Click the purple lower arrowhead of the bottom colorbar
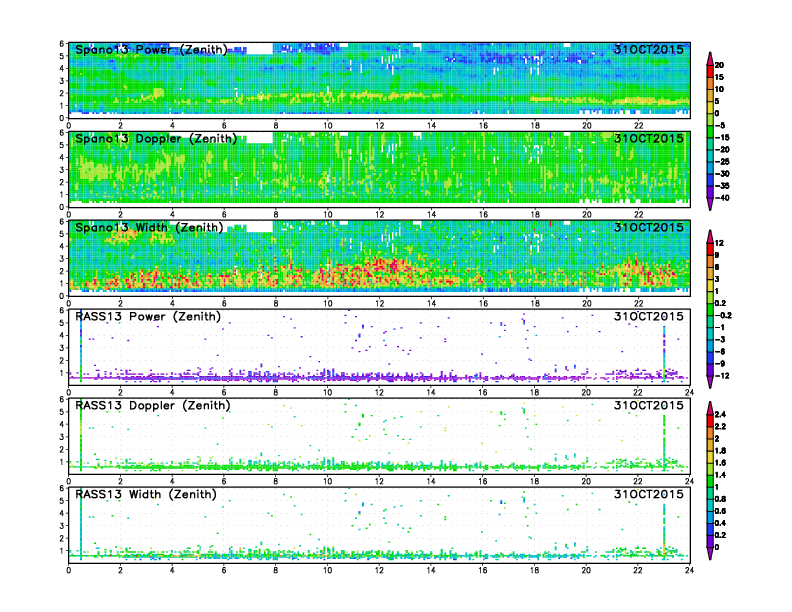Screen dimensions: 792x612 [x=710, y=553]
